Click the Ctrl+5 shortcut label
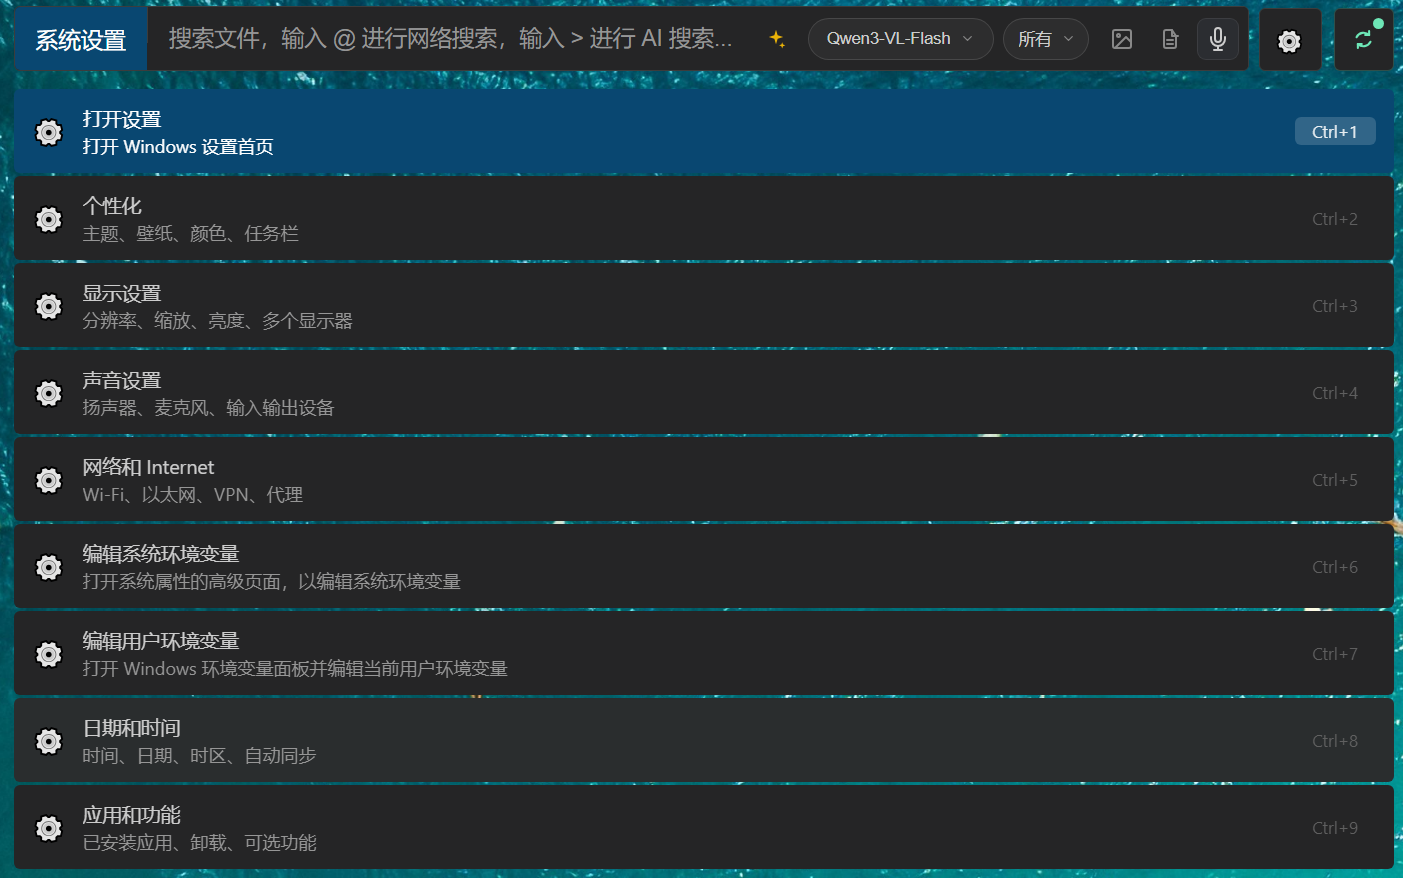The image size is (1403, 878). pos(1335,480)
